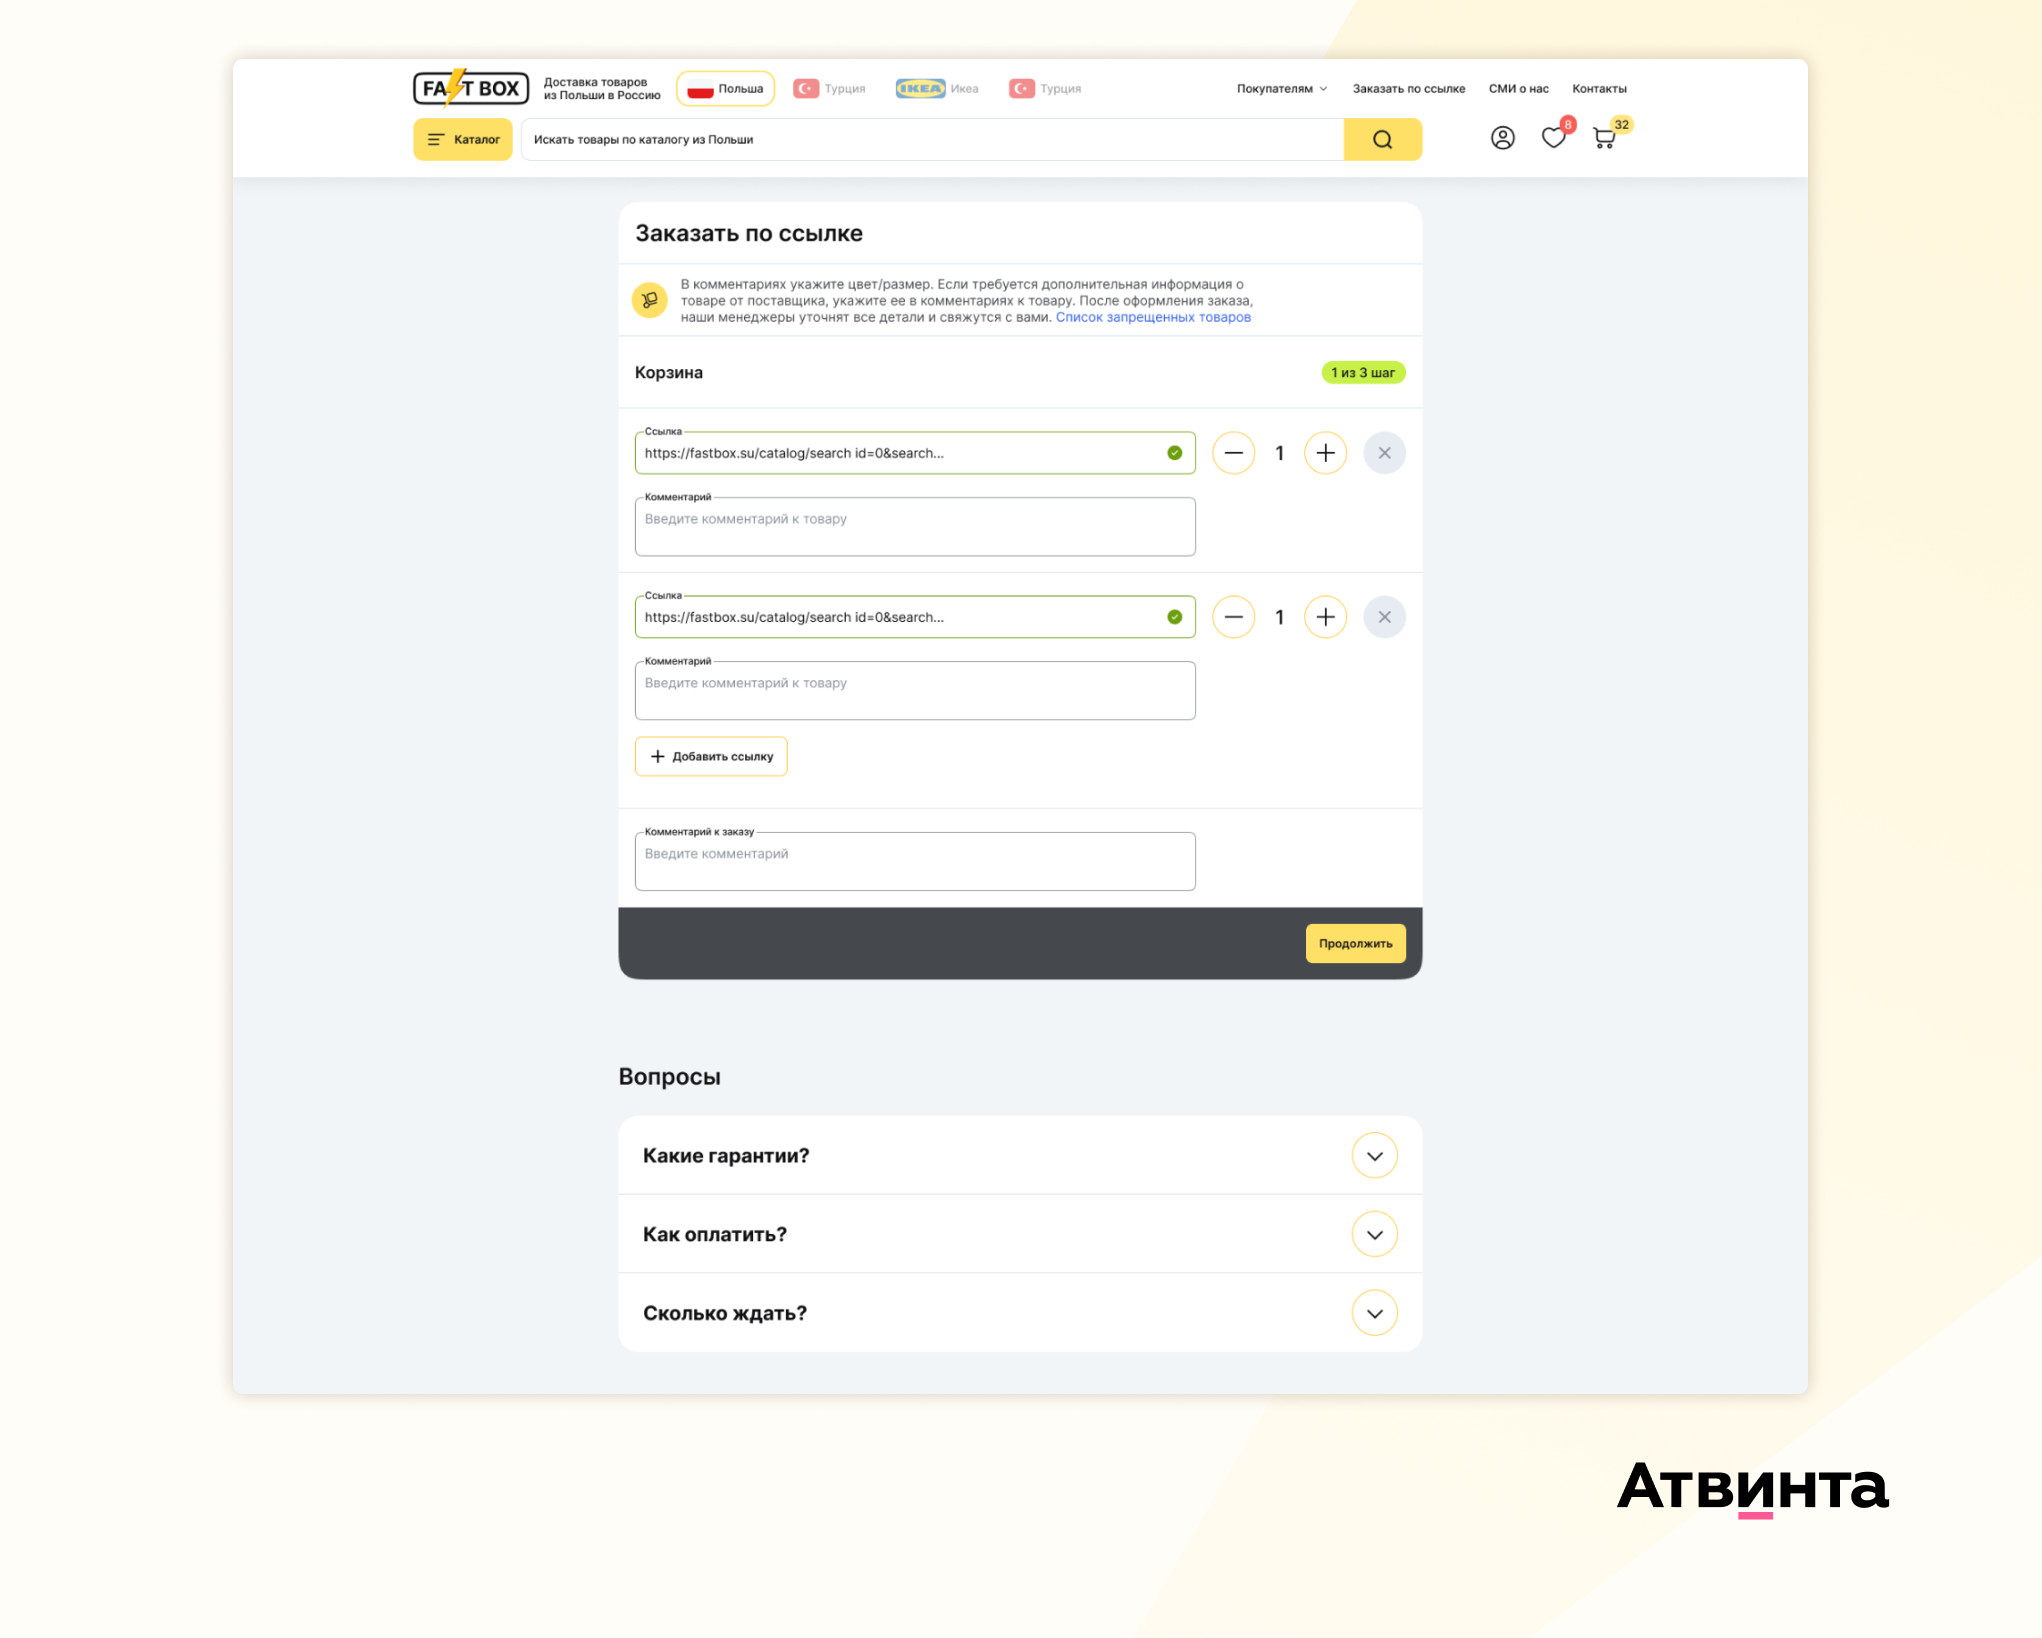The image size is (2042, 1638).
Task: Remove the second link row with X
Action: pos(1384,617)
